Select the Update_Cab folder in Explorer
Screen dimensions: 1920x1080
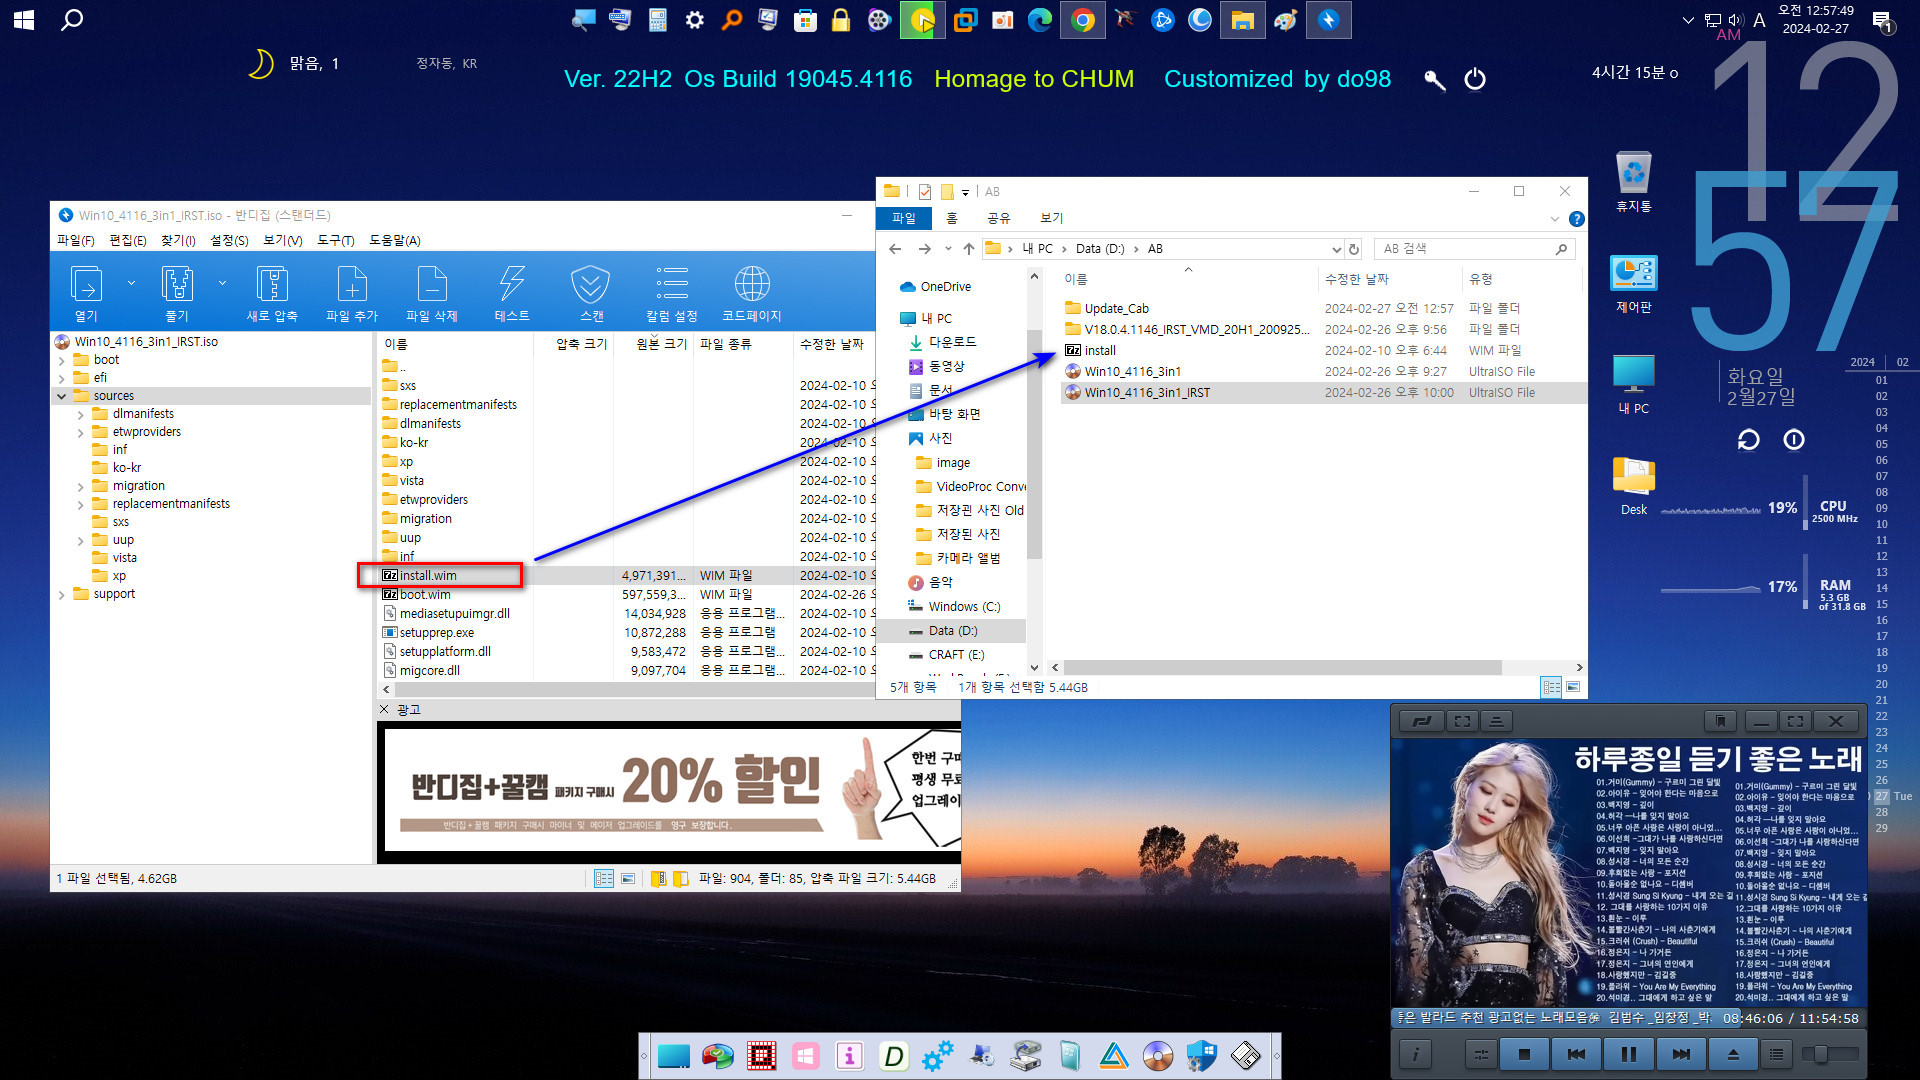(1116, 308)
